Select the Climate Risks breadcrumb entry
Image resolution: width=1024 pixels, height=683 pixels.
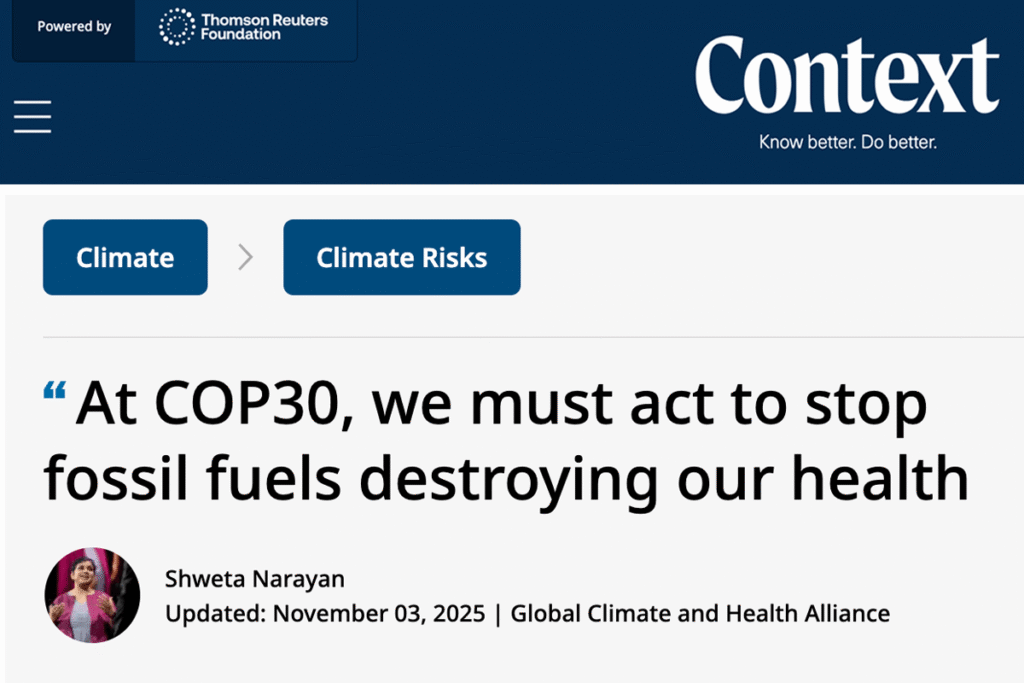coord(401,257)
